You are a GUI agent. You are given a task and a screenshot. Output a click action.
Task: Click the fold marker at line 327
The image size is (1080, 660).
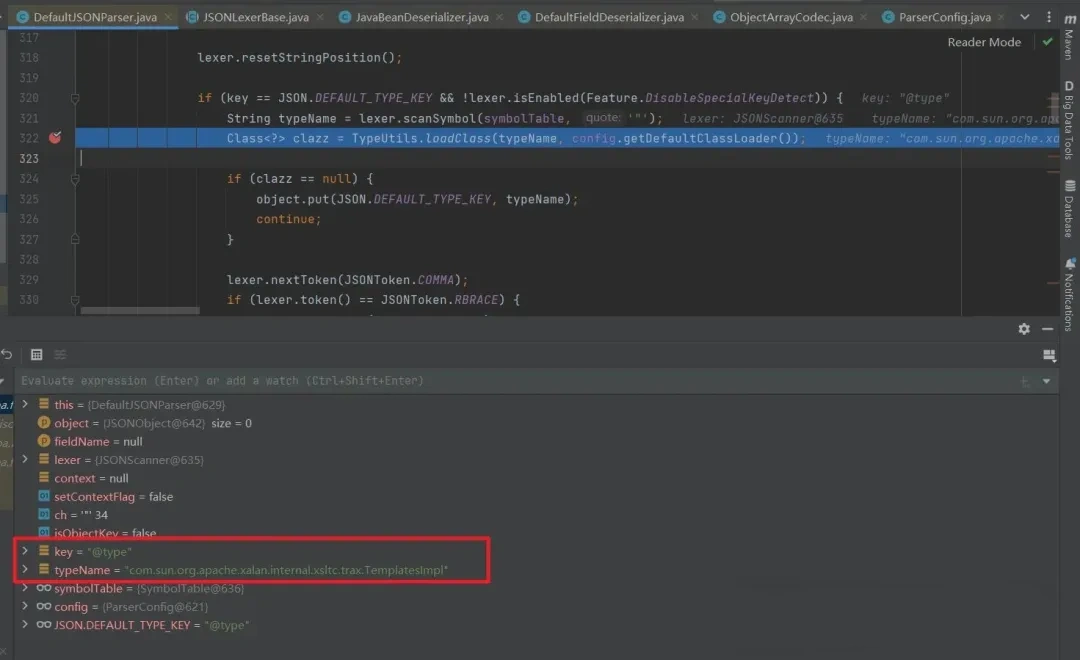75,239
